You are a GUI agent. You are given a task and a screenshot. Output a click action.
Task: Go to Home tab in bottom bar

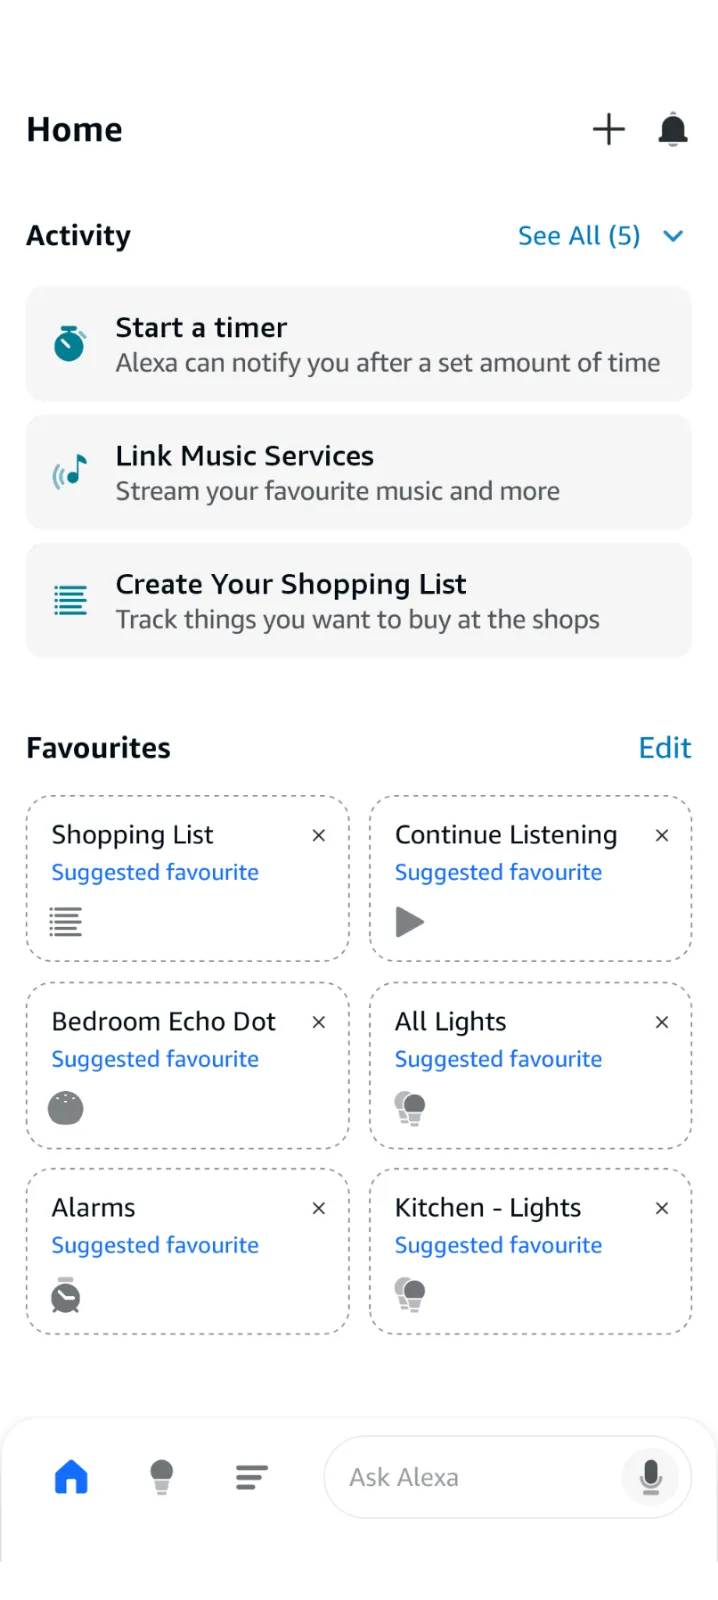click(x=71, y=1477)
